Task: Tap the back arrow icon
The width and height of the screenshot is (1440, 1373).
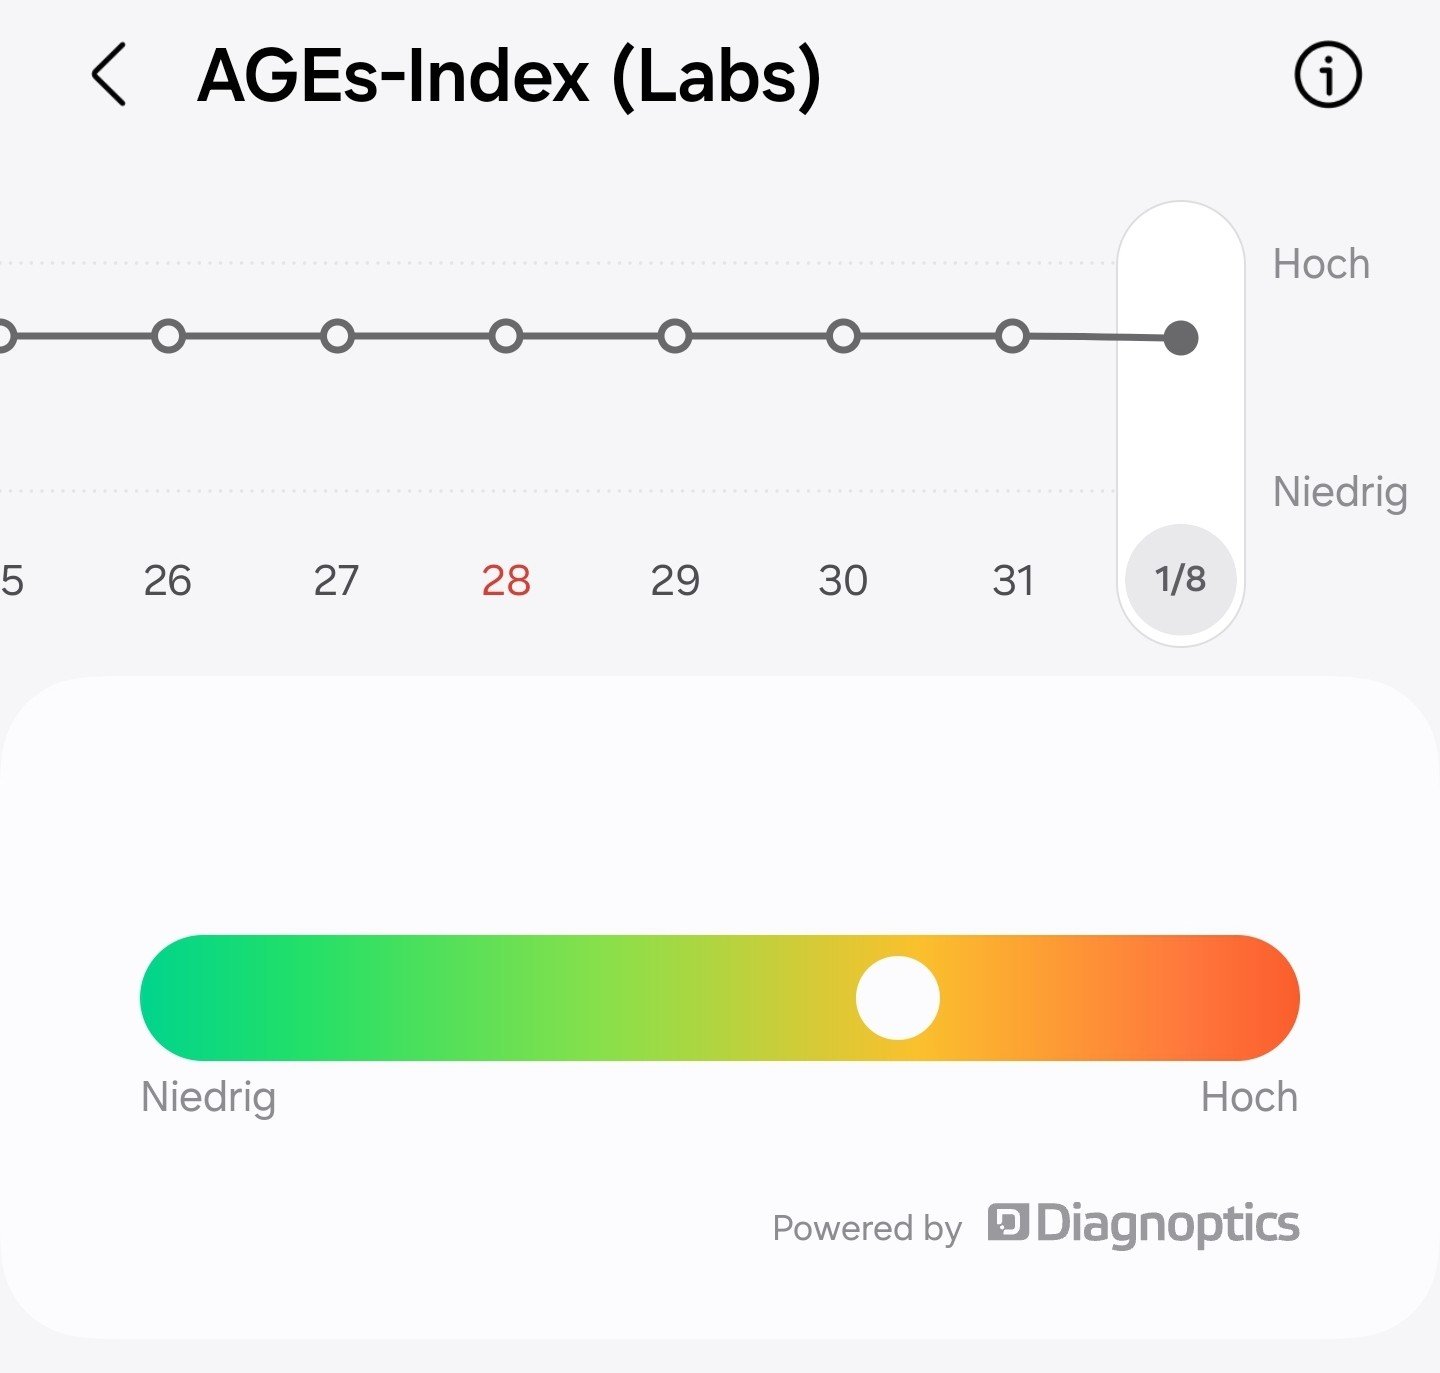Action: tap(109, 75)
